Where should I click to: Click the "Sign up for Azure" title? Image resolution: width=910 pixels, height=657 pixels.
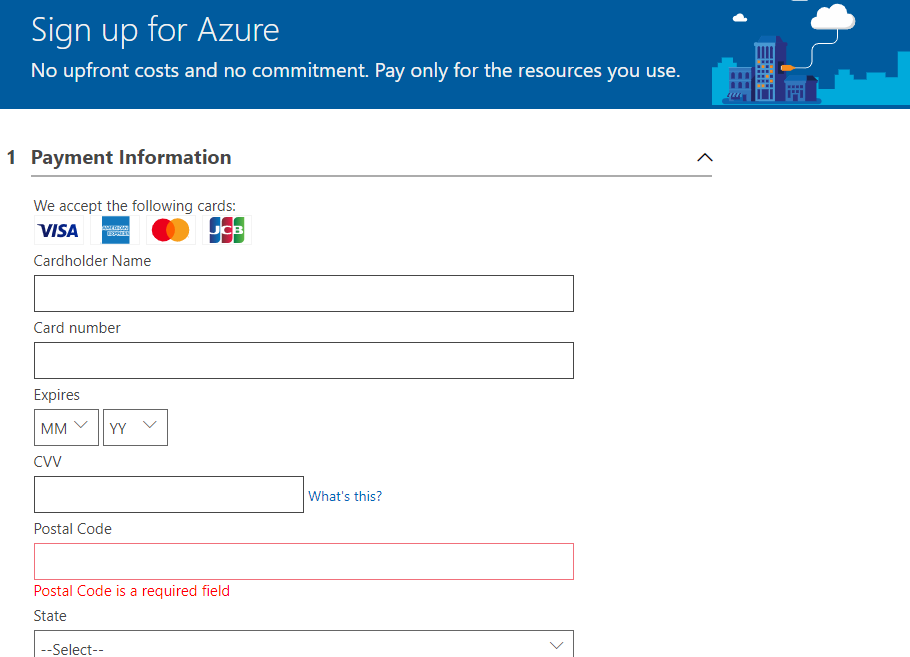[x=155, y=30]
